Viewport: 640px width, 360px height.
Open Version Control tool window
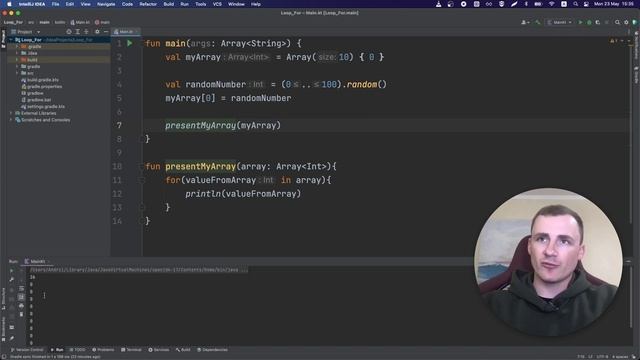tap(27, 350)
